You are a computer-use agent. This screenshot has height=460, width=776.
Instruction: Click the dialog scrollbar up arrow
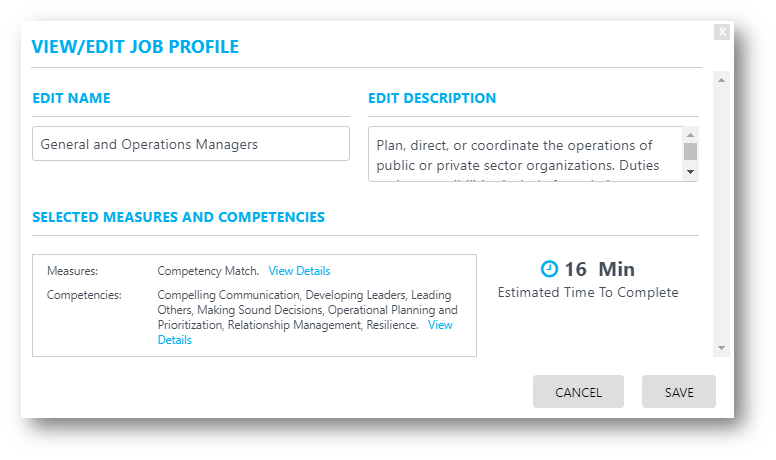point(722,80)
